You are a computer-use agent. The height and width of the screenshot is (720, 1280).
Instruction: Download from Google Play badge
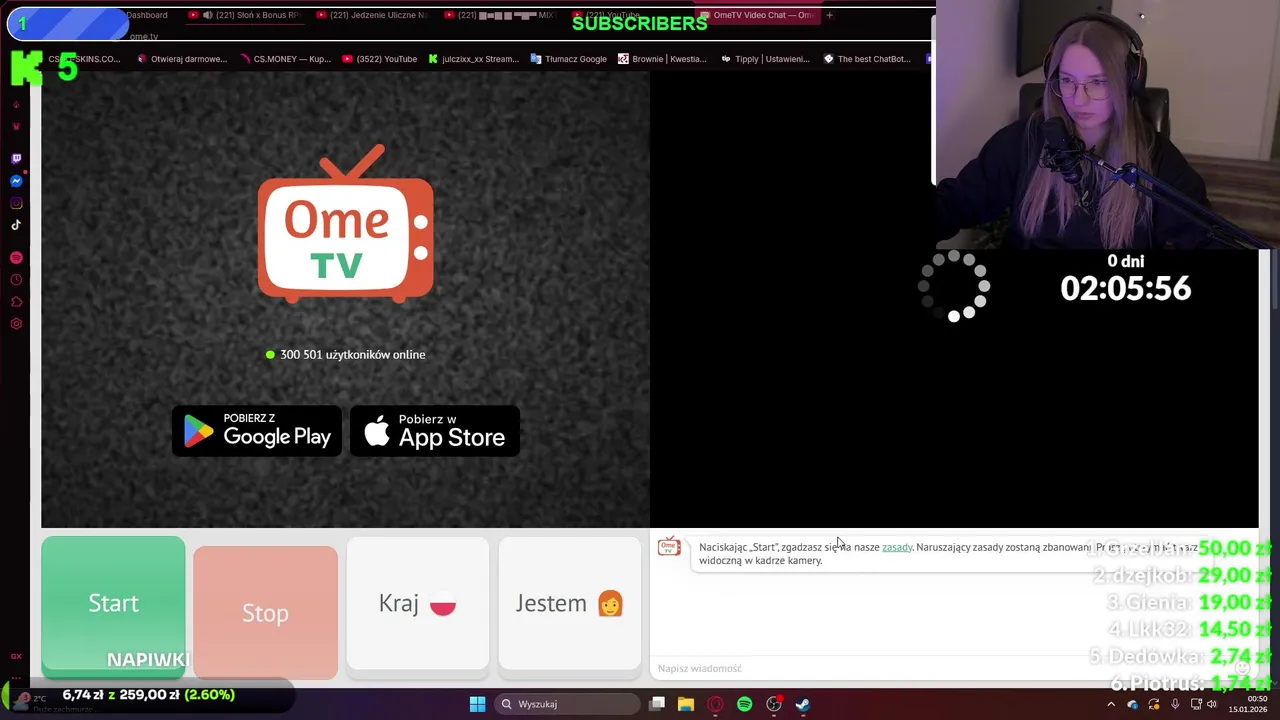[x=257, y=431]
